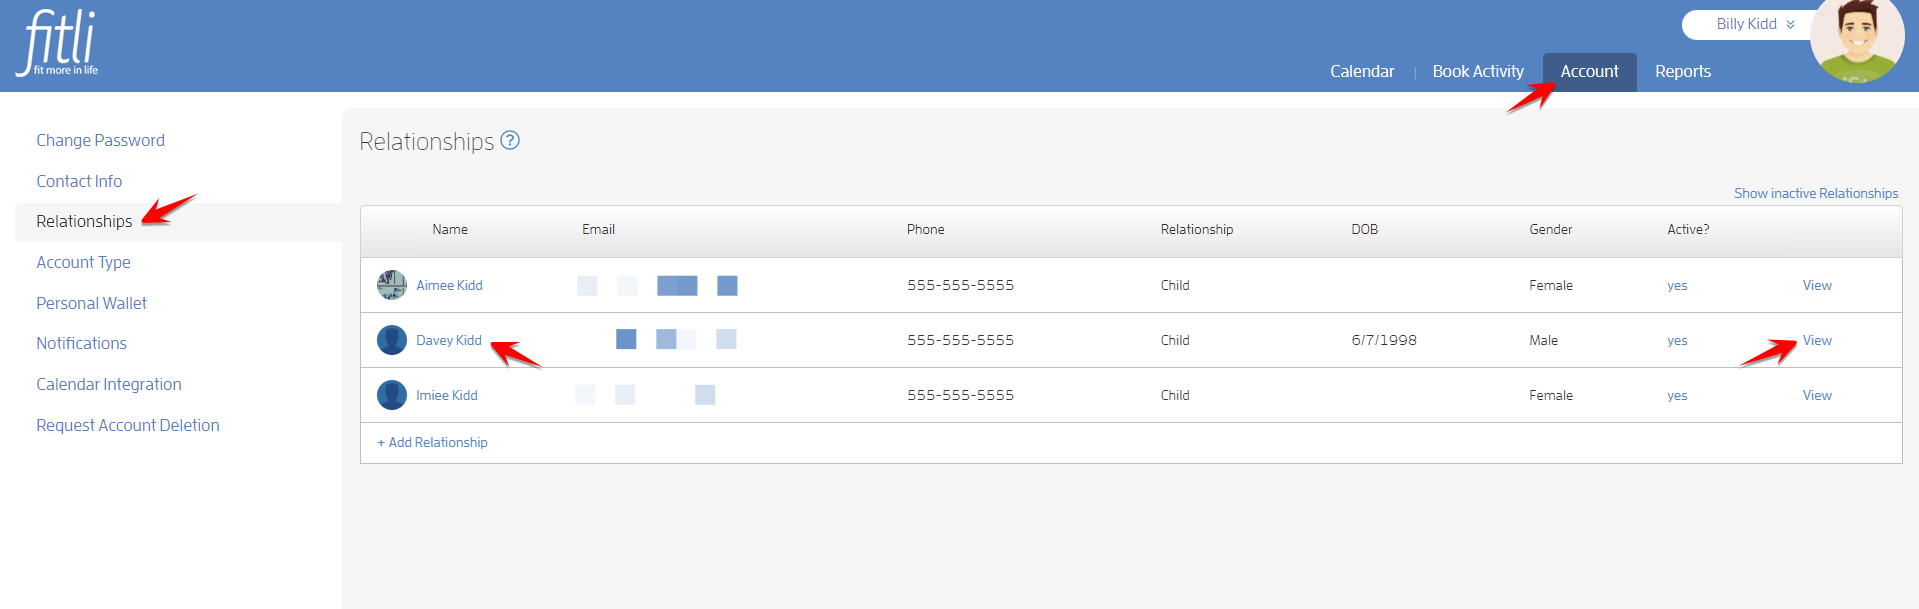Click Imiee Kidd's avatar icon
The height and width of the screenshot is (609, 1919).
392,395
